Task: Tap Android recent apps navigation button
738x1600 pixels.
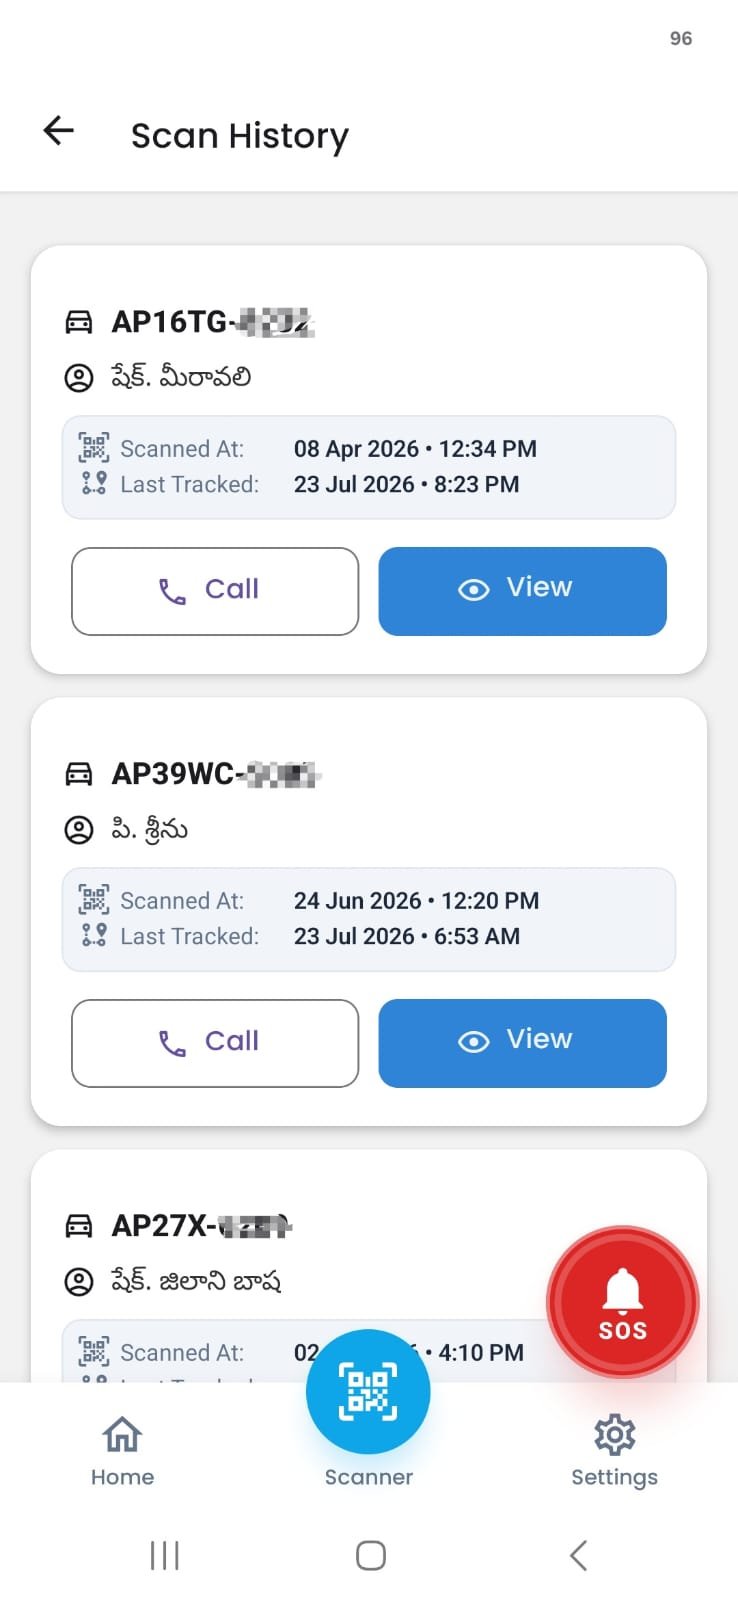Action: pos(164,1555)
